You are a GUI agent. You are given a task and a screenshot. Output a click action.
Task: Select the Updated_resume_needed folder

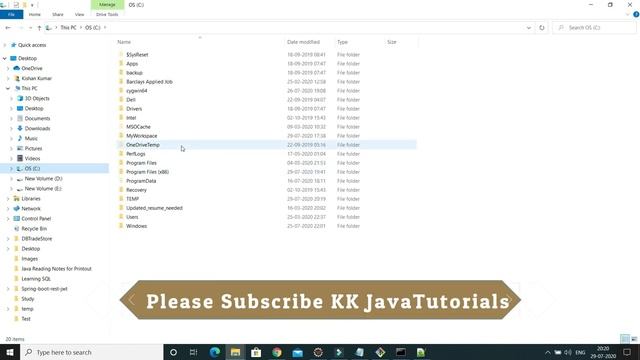tap(154, 208)
